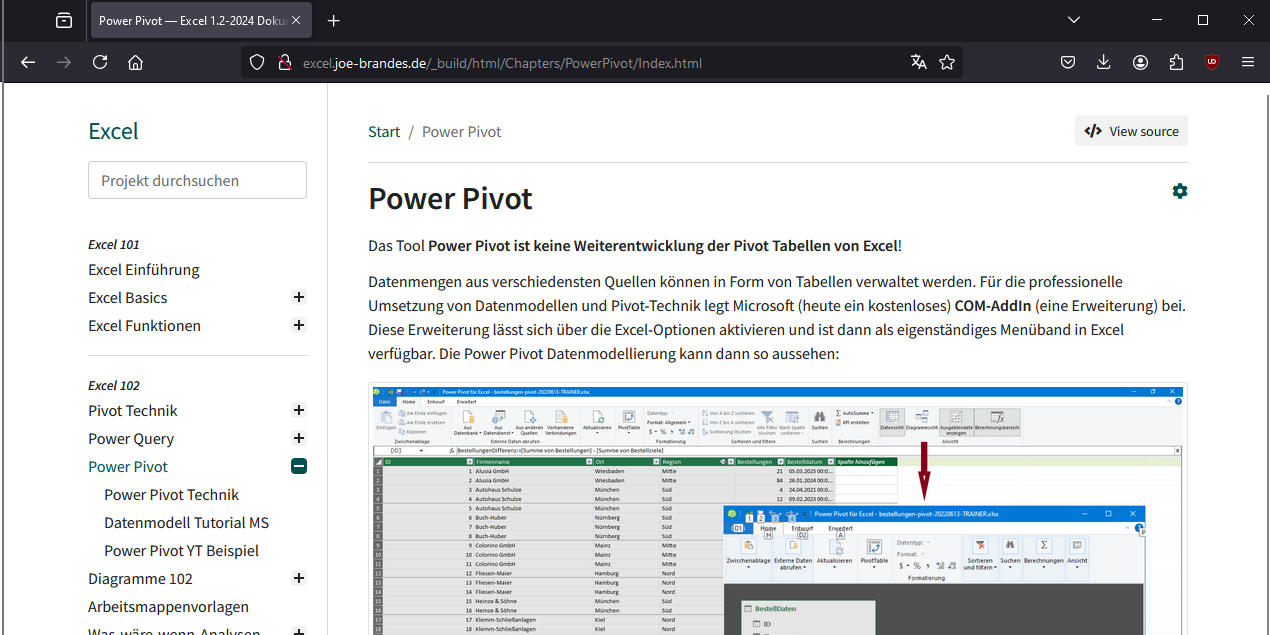
Task: Open Power Query sidebar entry
Action: [x=131, y=439]
